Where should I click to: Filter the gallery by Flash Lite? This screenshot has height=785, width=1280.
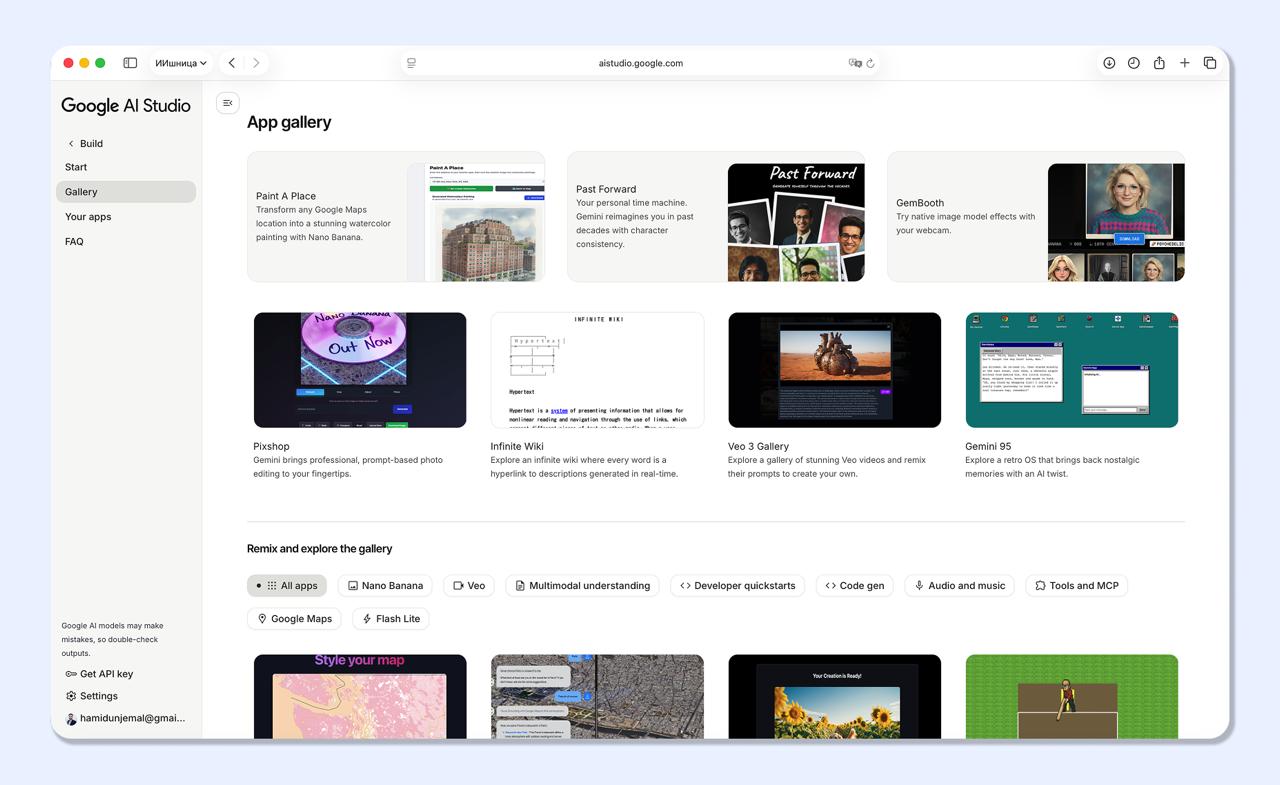point(391,619)
